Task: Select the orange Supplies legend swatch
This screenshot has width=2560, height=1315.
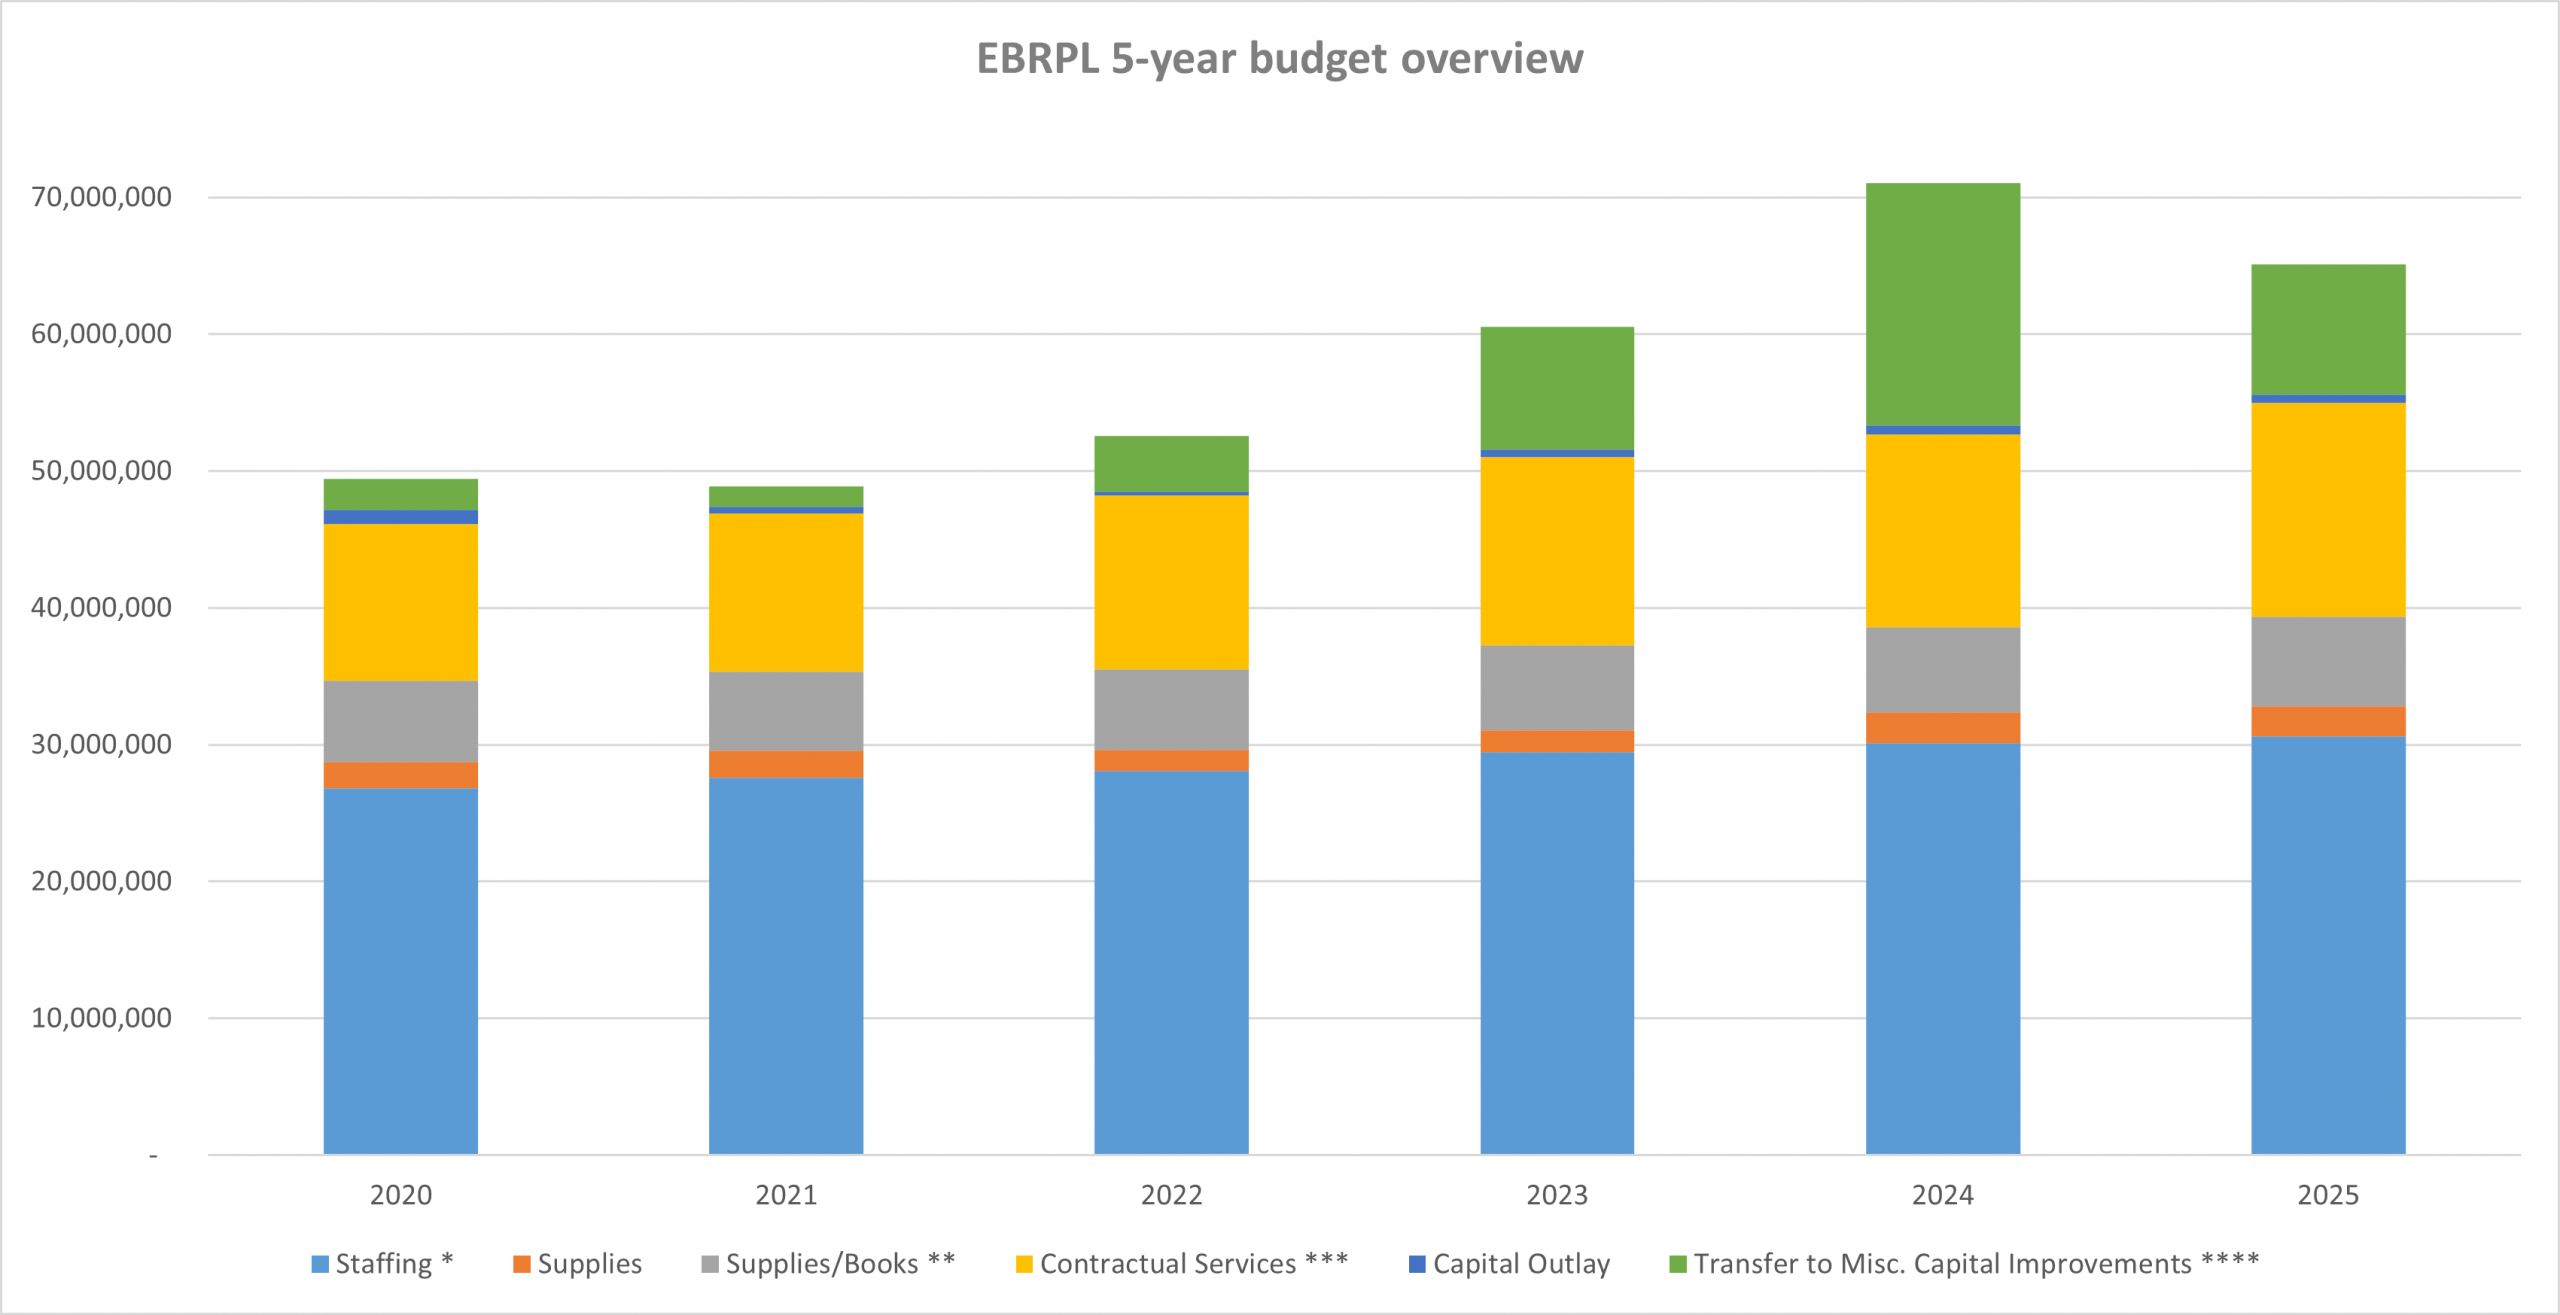Action: (521, 1264)
